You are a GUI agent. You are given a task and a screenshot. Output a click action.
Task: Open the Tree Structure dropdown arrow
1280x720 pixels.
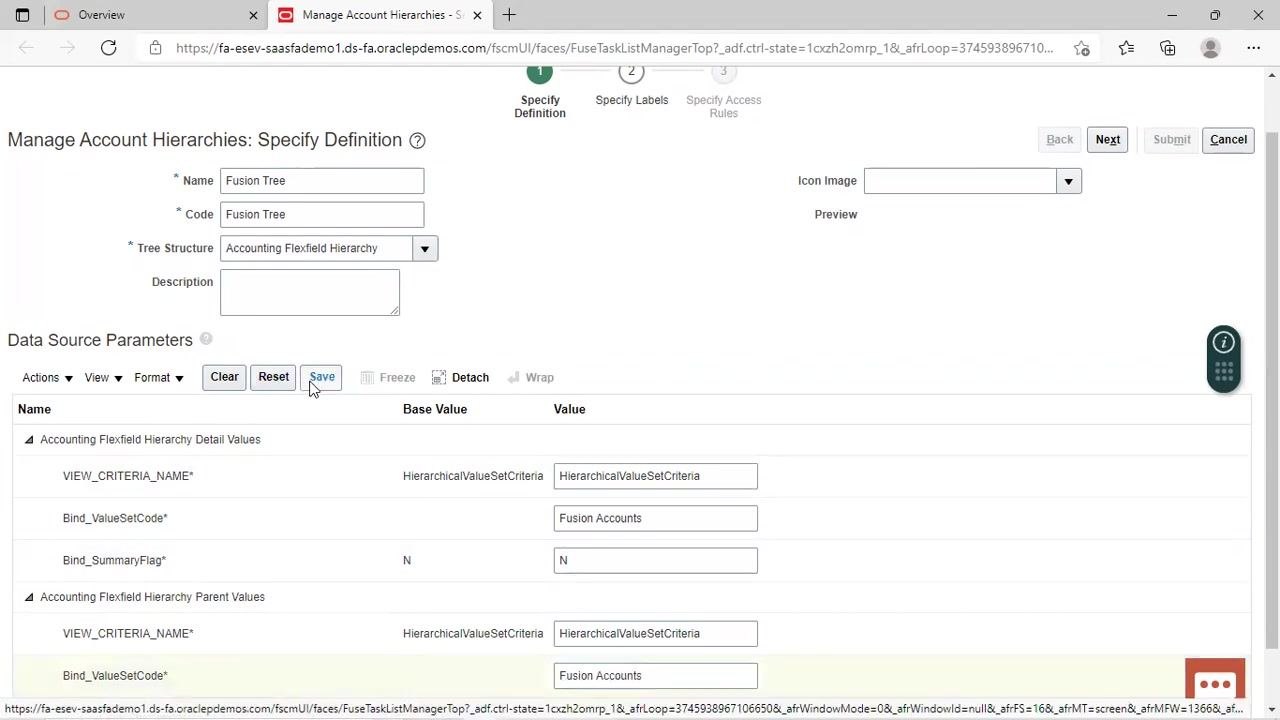pyautogui.click(x=425, y=248)
